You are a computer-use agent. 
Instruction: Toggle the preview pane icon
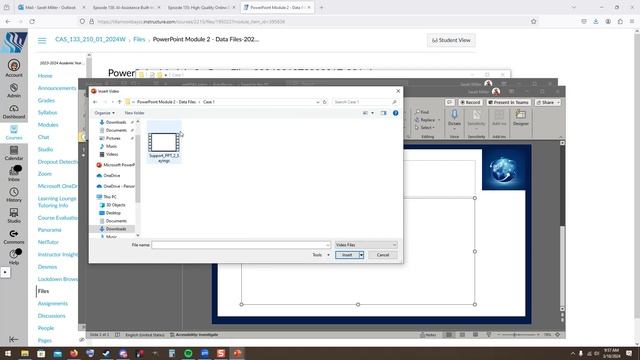click(x=383, y=113)
